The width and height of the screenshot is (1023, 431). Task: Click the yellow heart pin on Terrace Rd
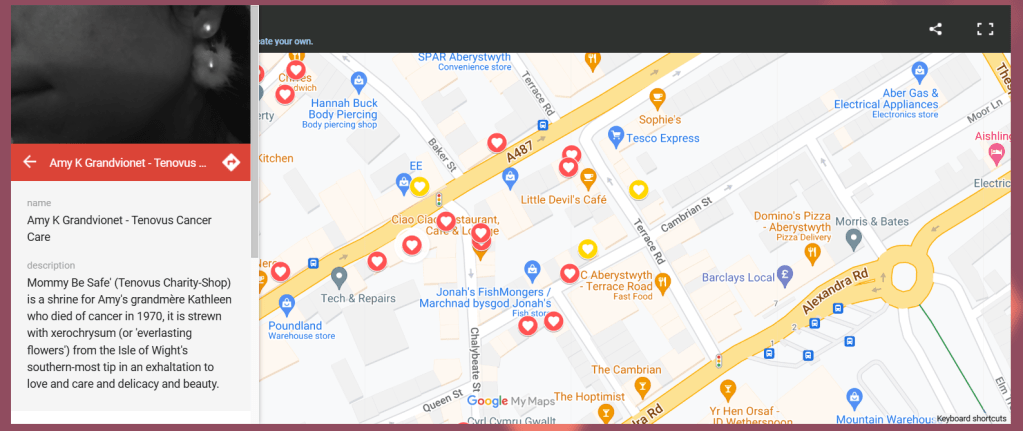click(x=639, y=190)
